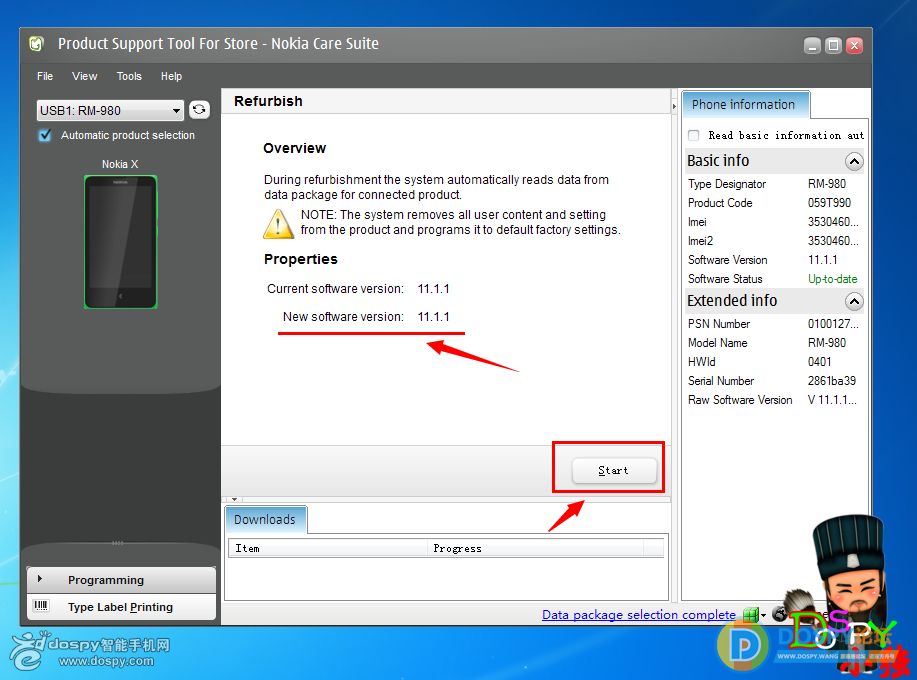Open the Help menu
The image size is (917, 680).
pyautogui.click(x=171, y=76)
